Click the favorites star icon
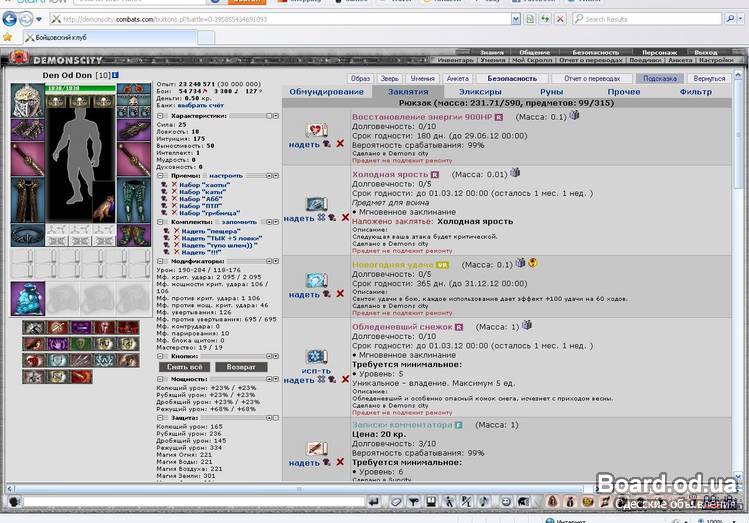This screenshot has height=523, width=749. click(7, 37)
